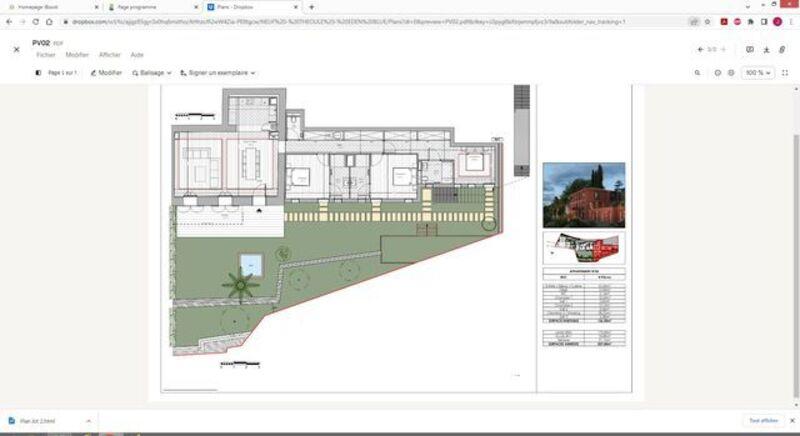This screenshot has height=436, width=800.
Task: Toggle the page thumbnails sidebar
Action: [x=39, y=73]
